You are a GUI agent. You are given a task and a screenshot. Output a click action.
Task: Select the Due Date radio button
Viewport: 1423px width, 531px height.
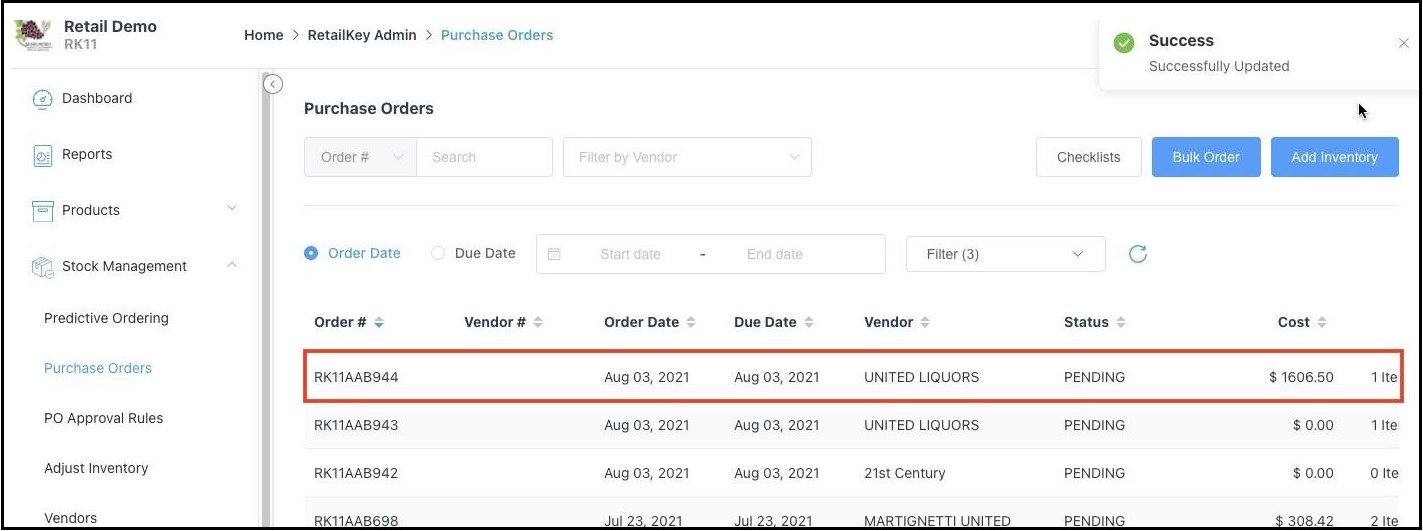click(x=438, y=253)
